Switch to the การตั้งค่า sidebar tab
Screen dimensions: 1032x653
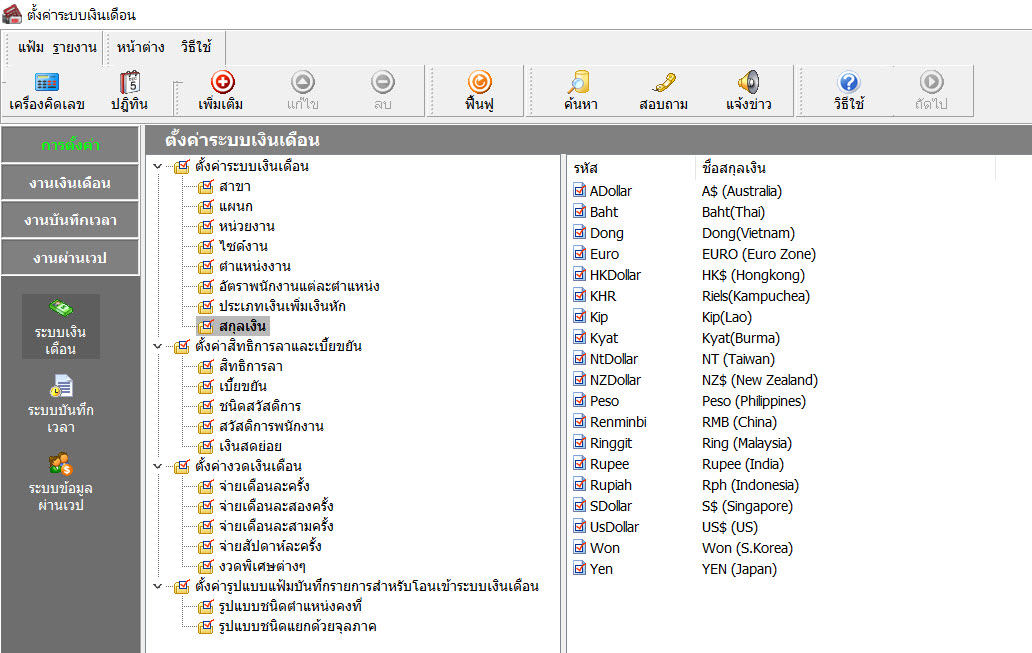coord(70,145)
